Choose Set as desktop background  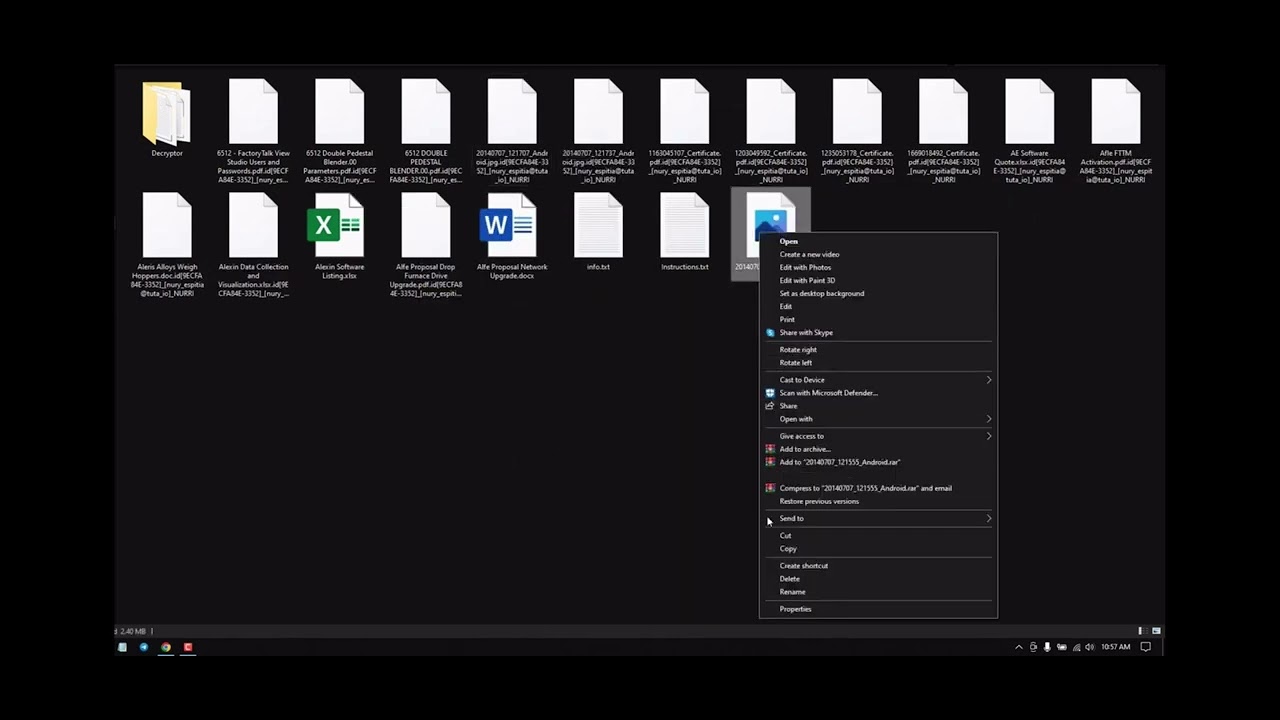click(822, 293)
